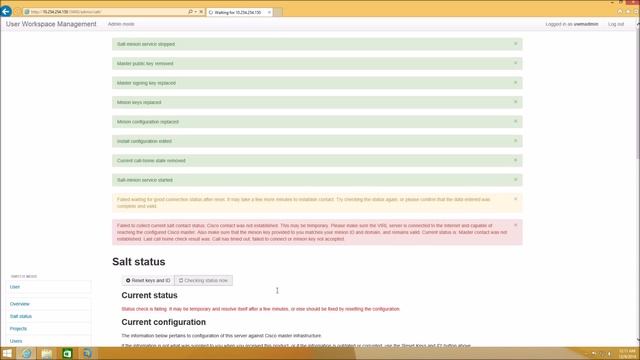Open Users in the sidebar
Screen dimensions: 640x360
[x=16, y=341]
